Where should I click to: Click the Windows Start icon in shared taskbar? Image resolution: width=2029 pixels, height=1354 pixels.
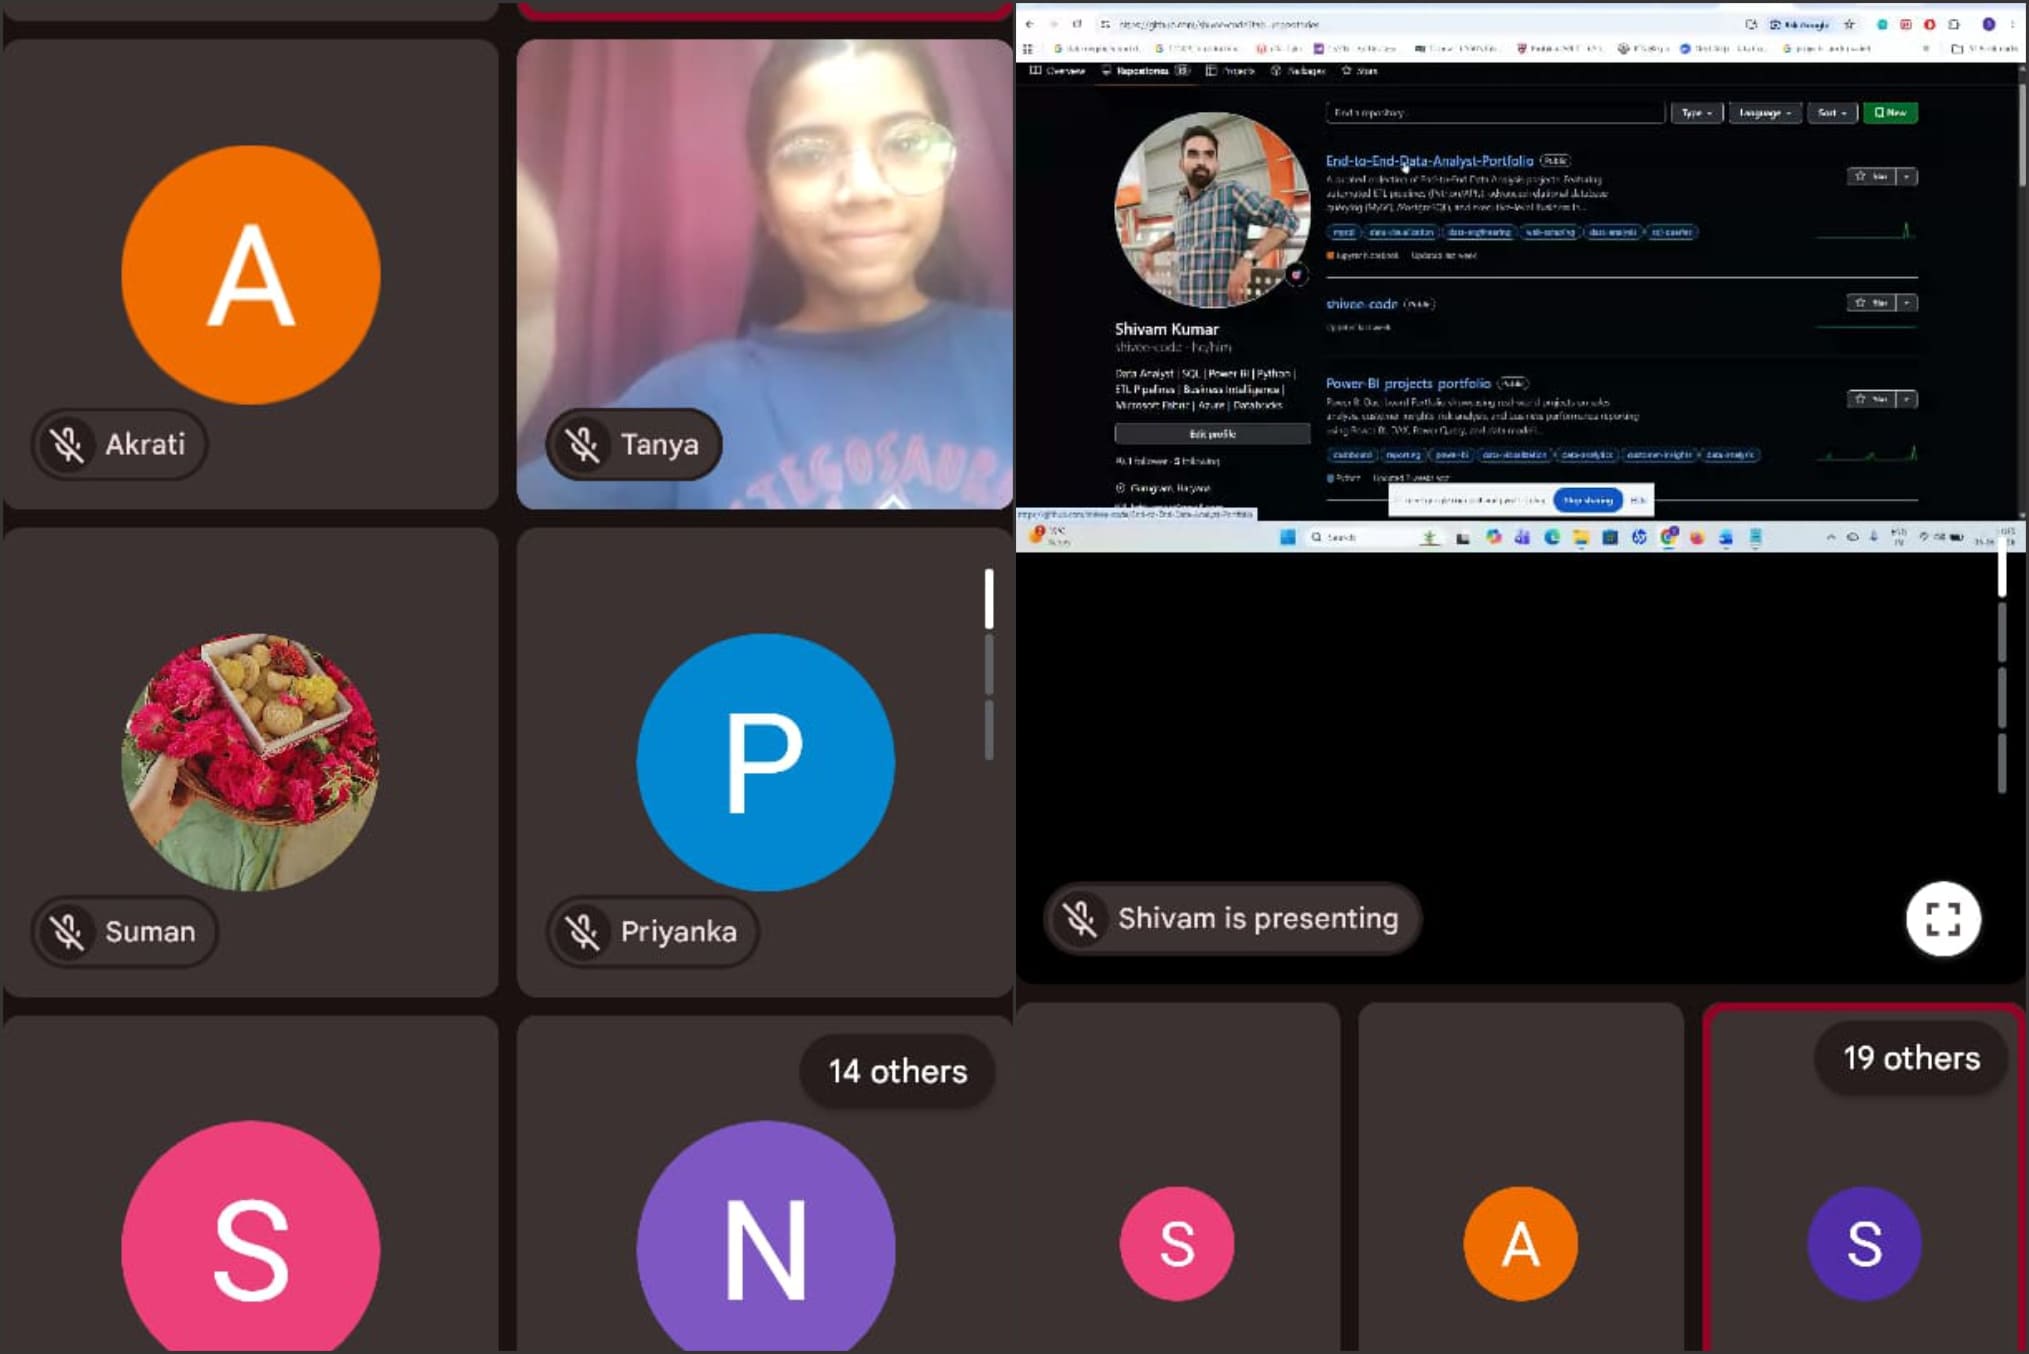[x=1287, y=537]
